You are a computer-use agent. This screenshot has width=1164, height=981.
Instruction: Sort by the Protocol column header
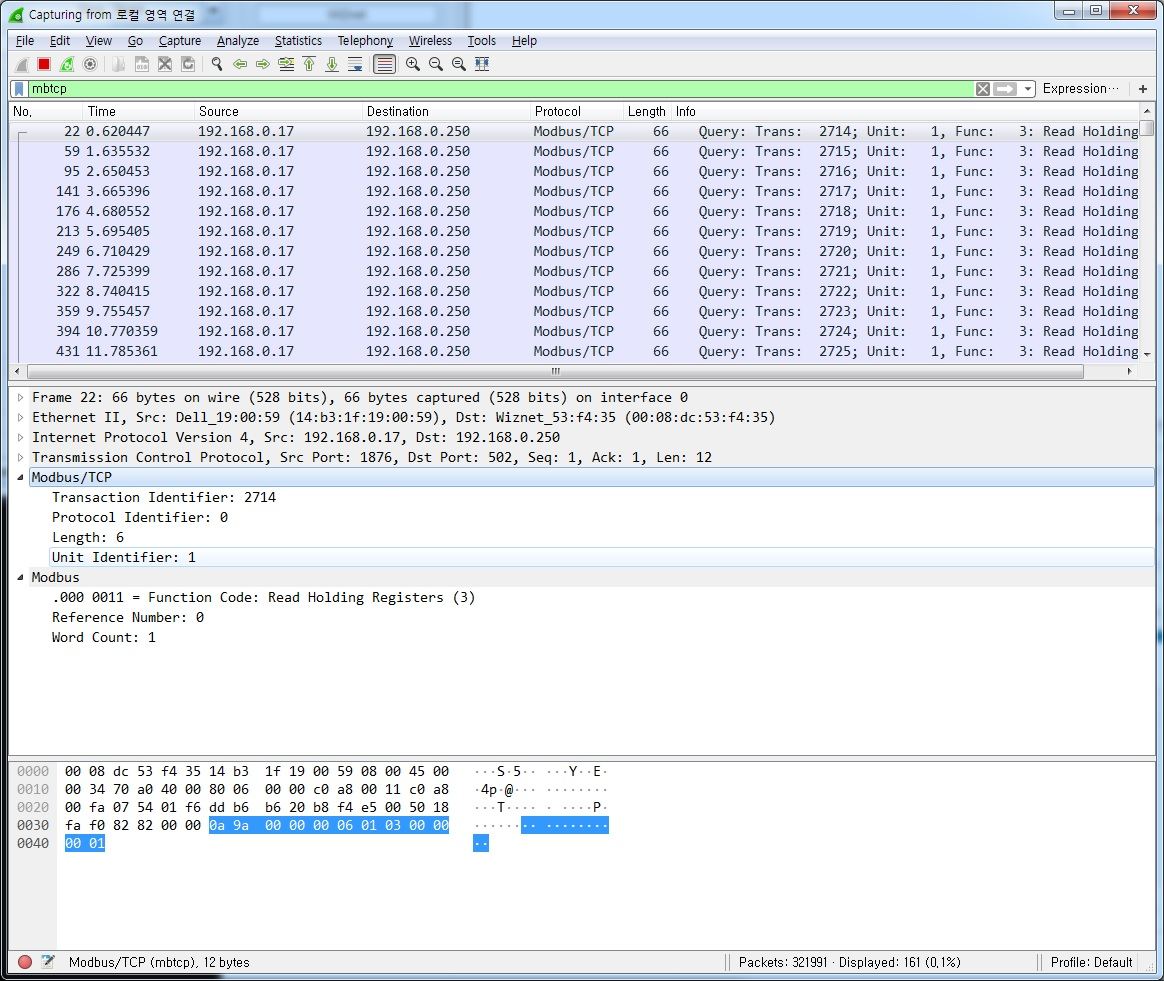point(577,111)
